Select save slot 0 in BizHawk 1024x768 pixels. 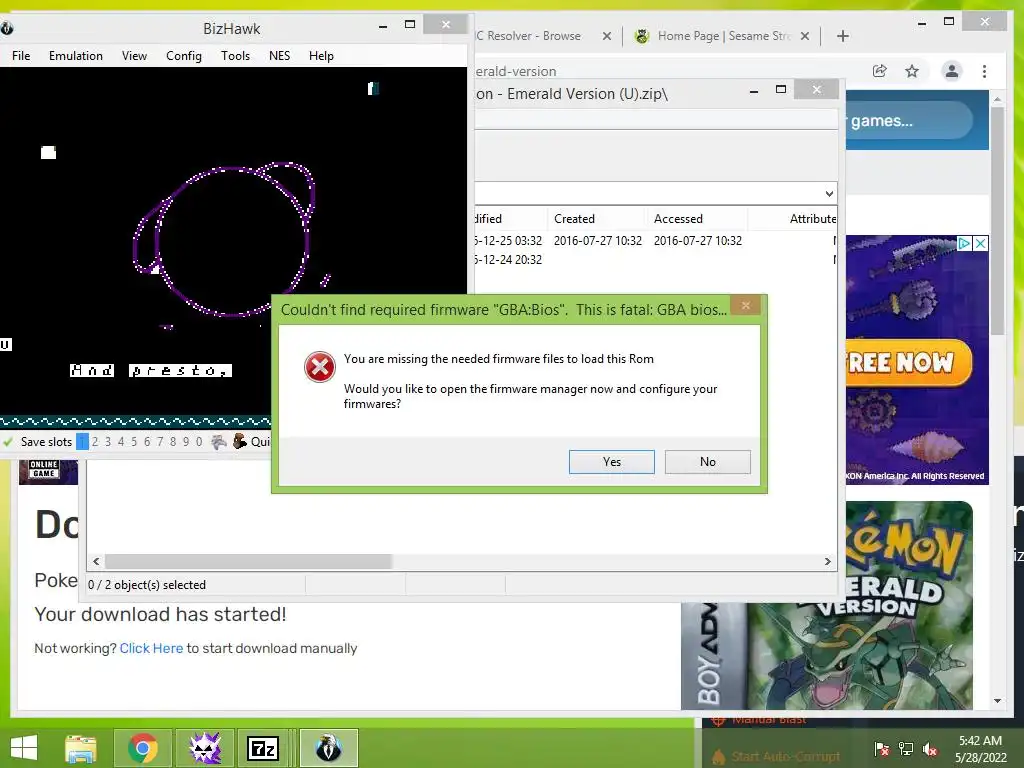point(199,441)
